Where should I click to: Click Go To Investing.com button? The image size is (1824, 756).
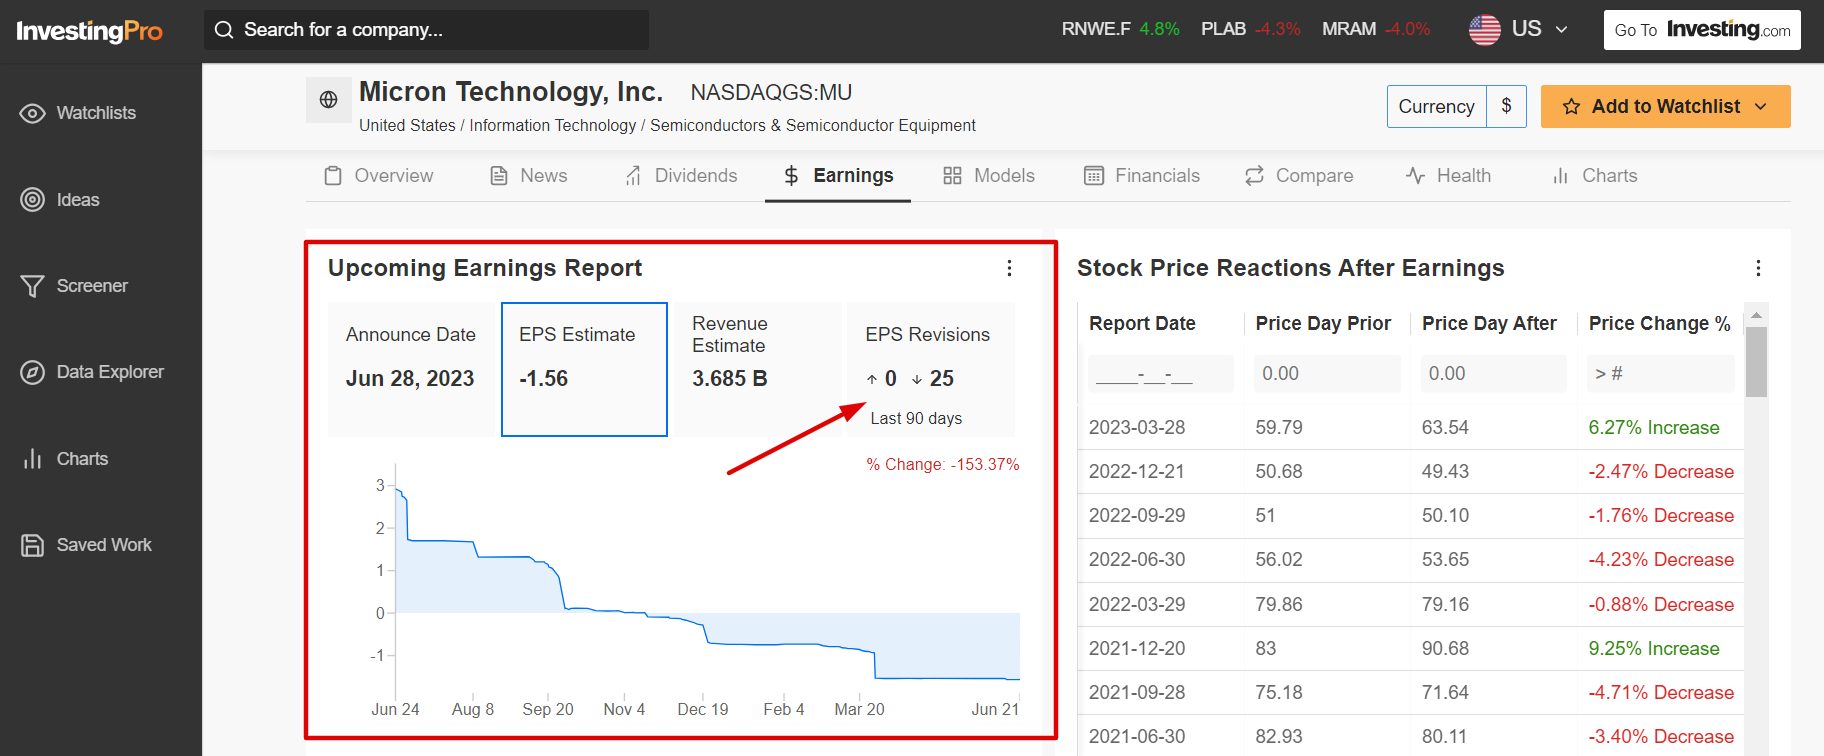point(1702,30)
